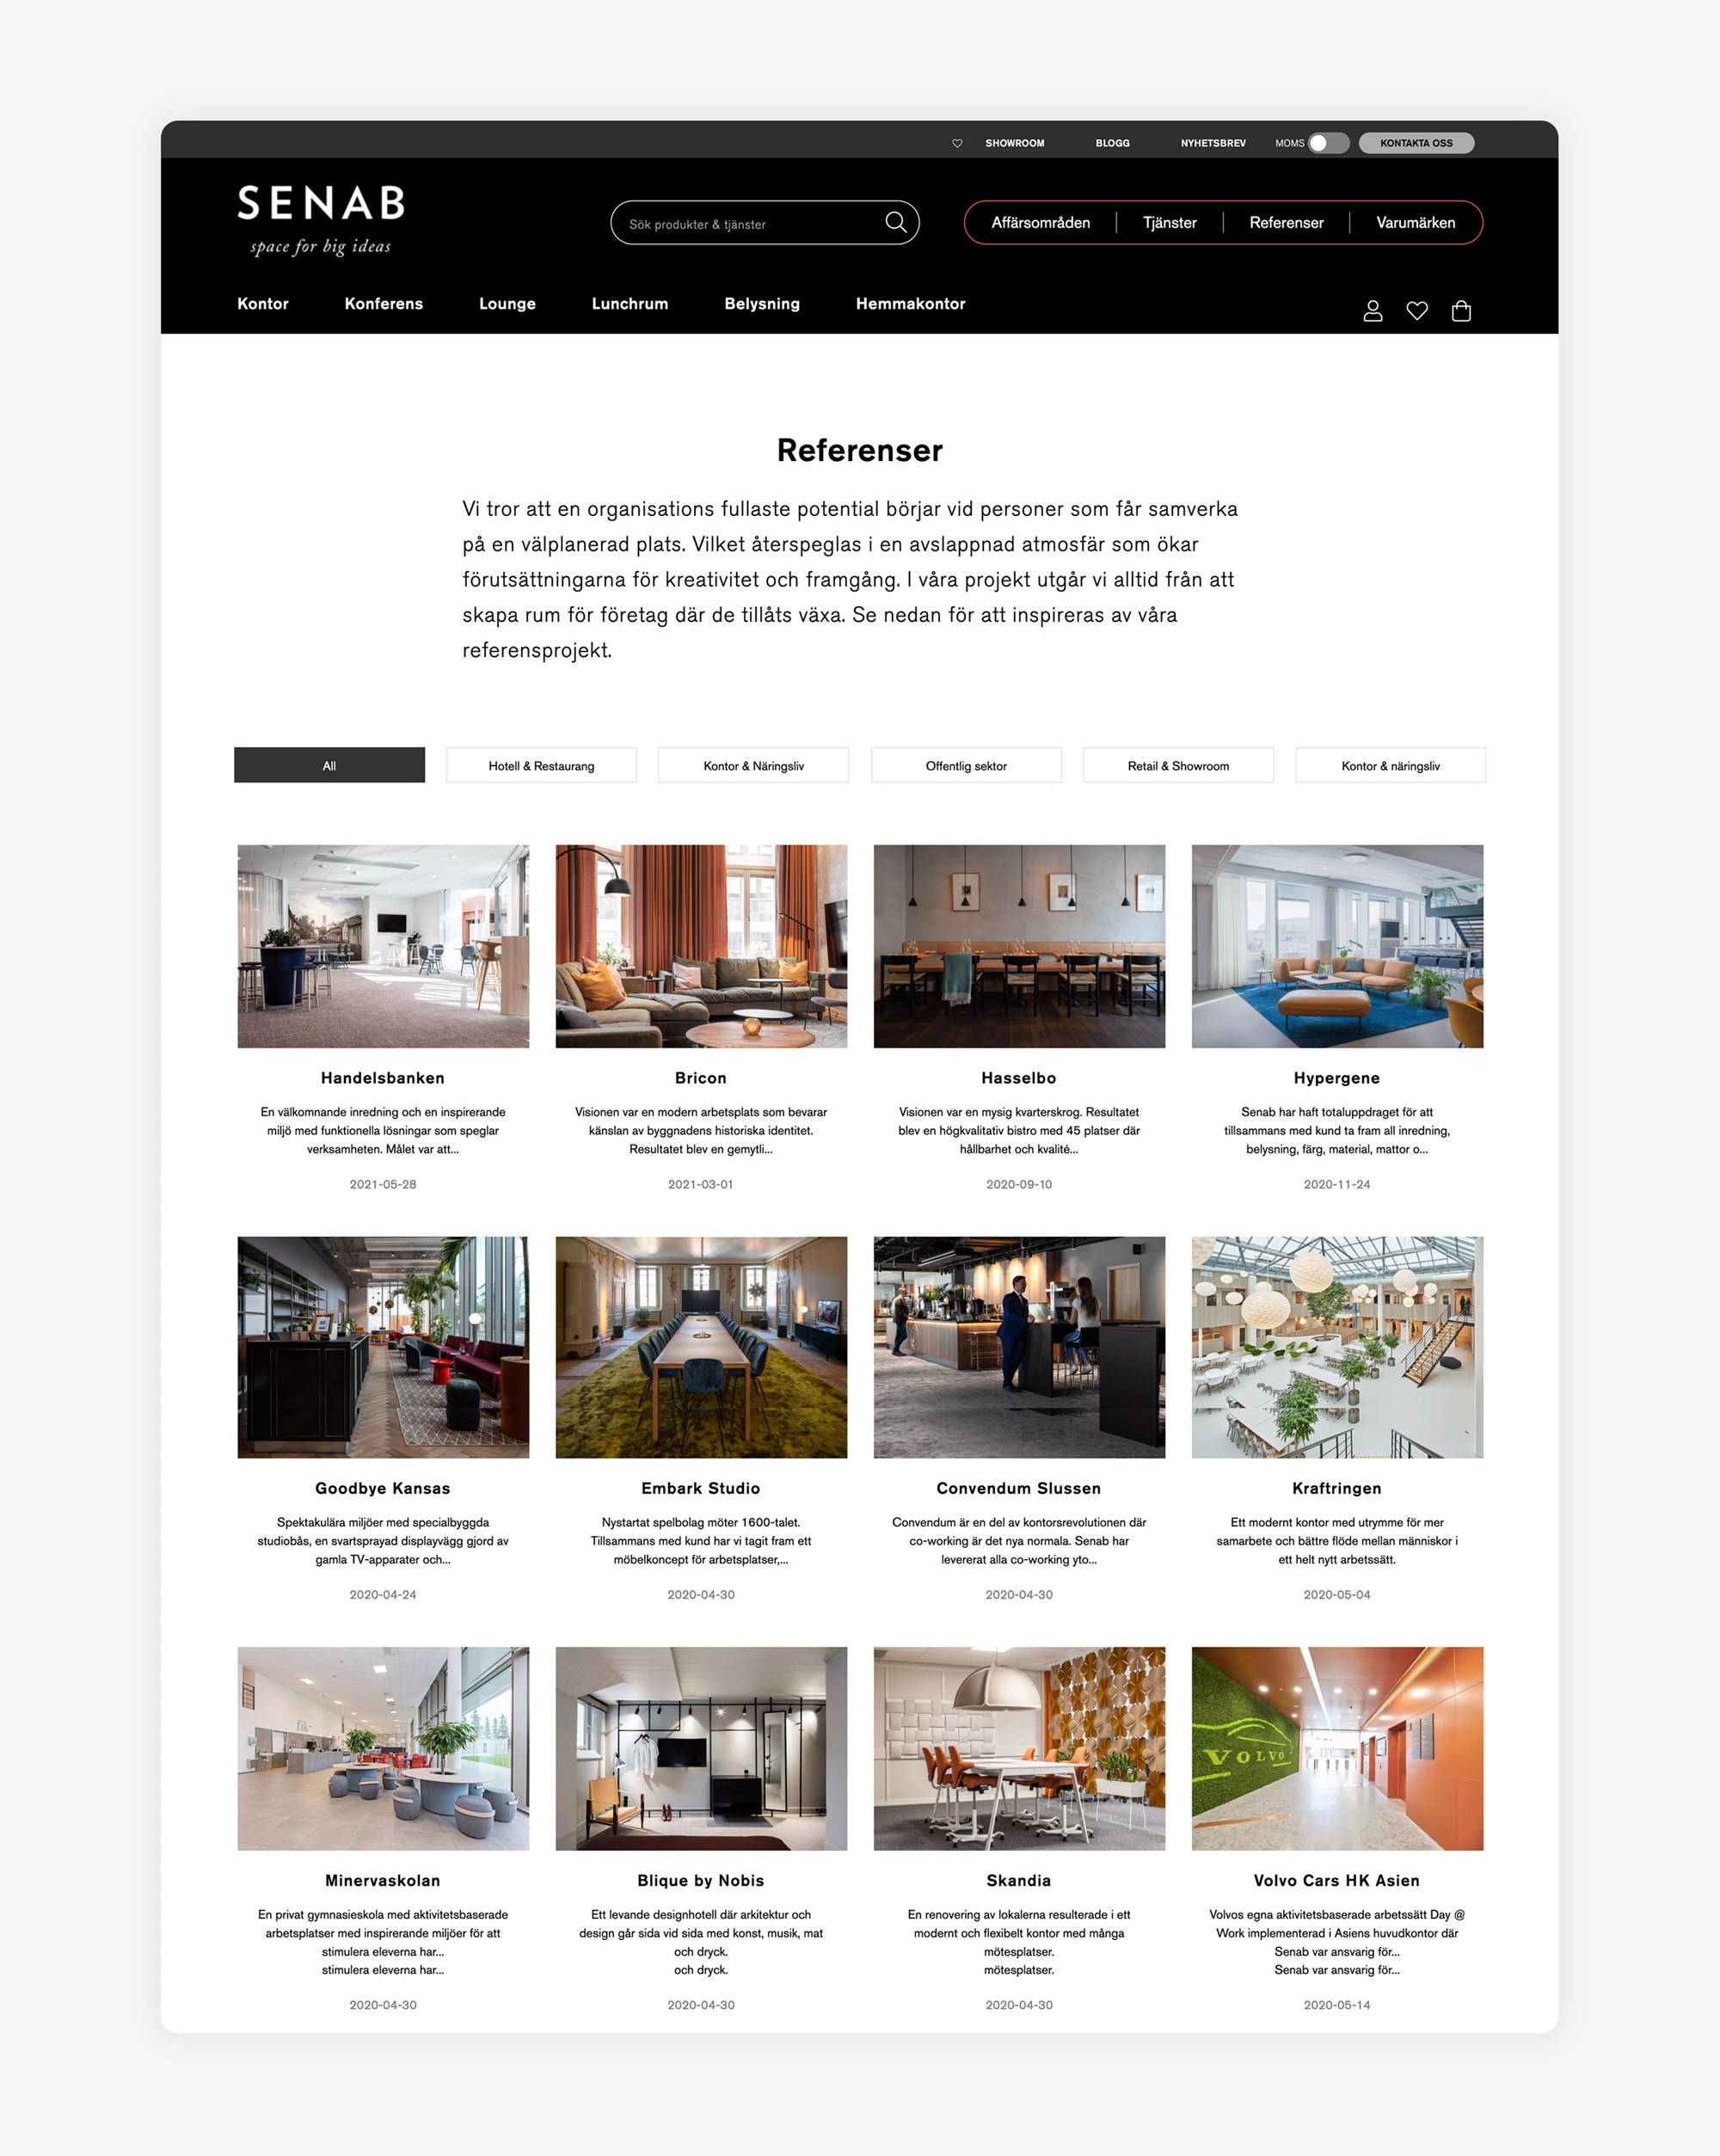Click the 'Varumärken' navigation menu item

click(1416, 219)
